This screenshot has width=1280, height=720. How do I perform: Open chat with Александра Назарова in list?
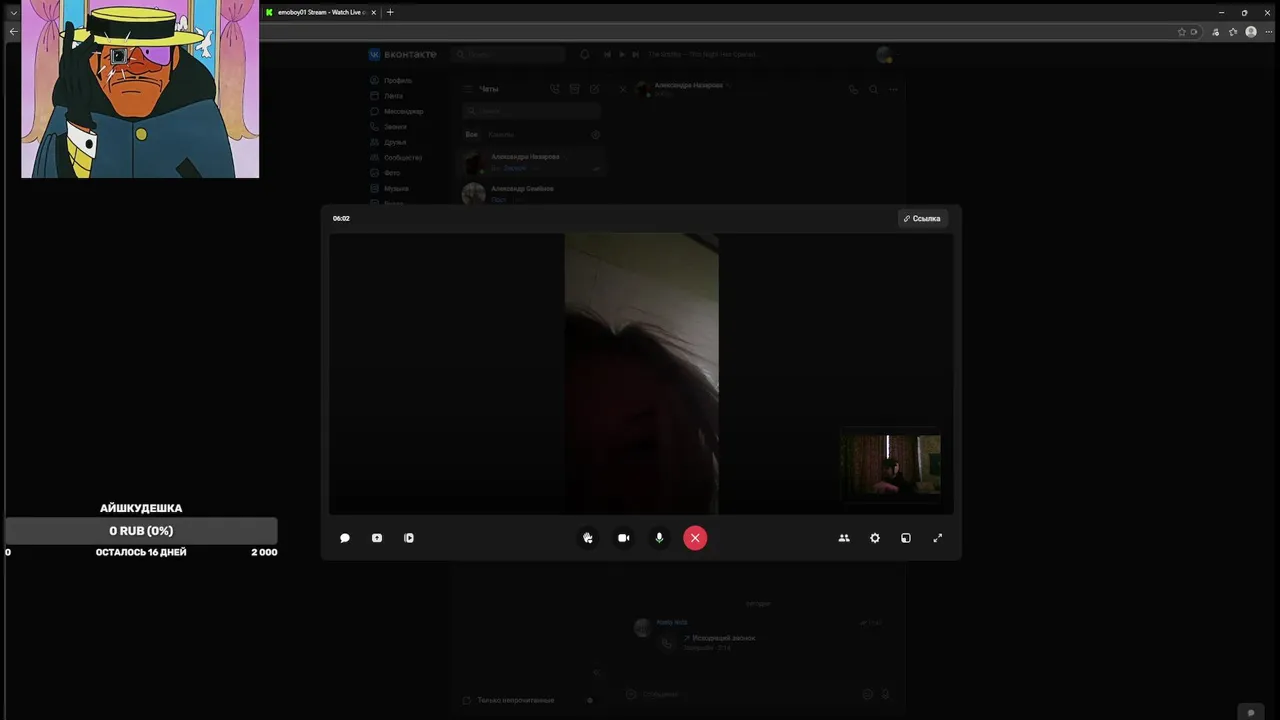pyautogui.click(x=532, y=162)
